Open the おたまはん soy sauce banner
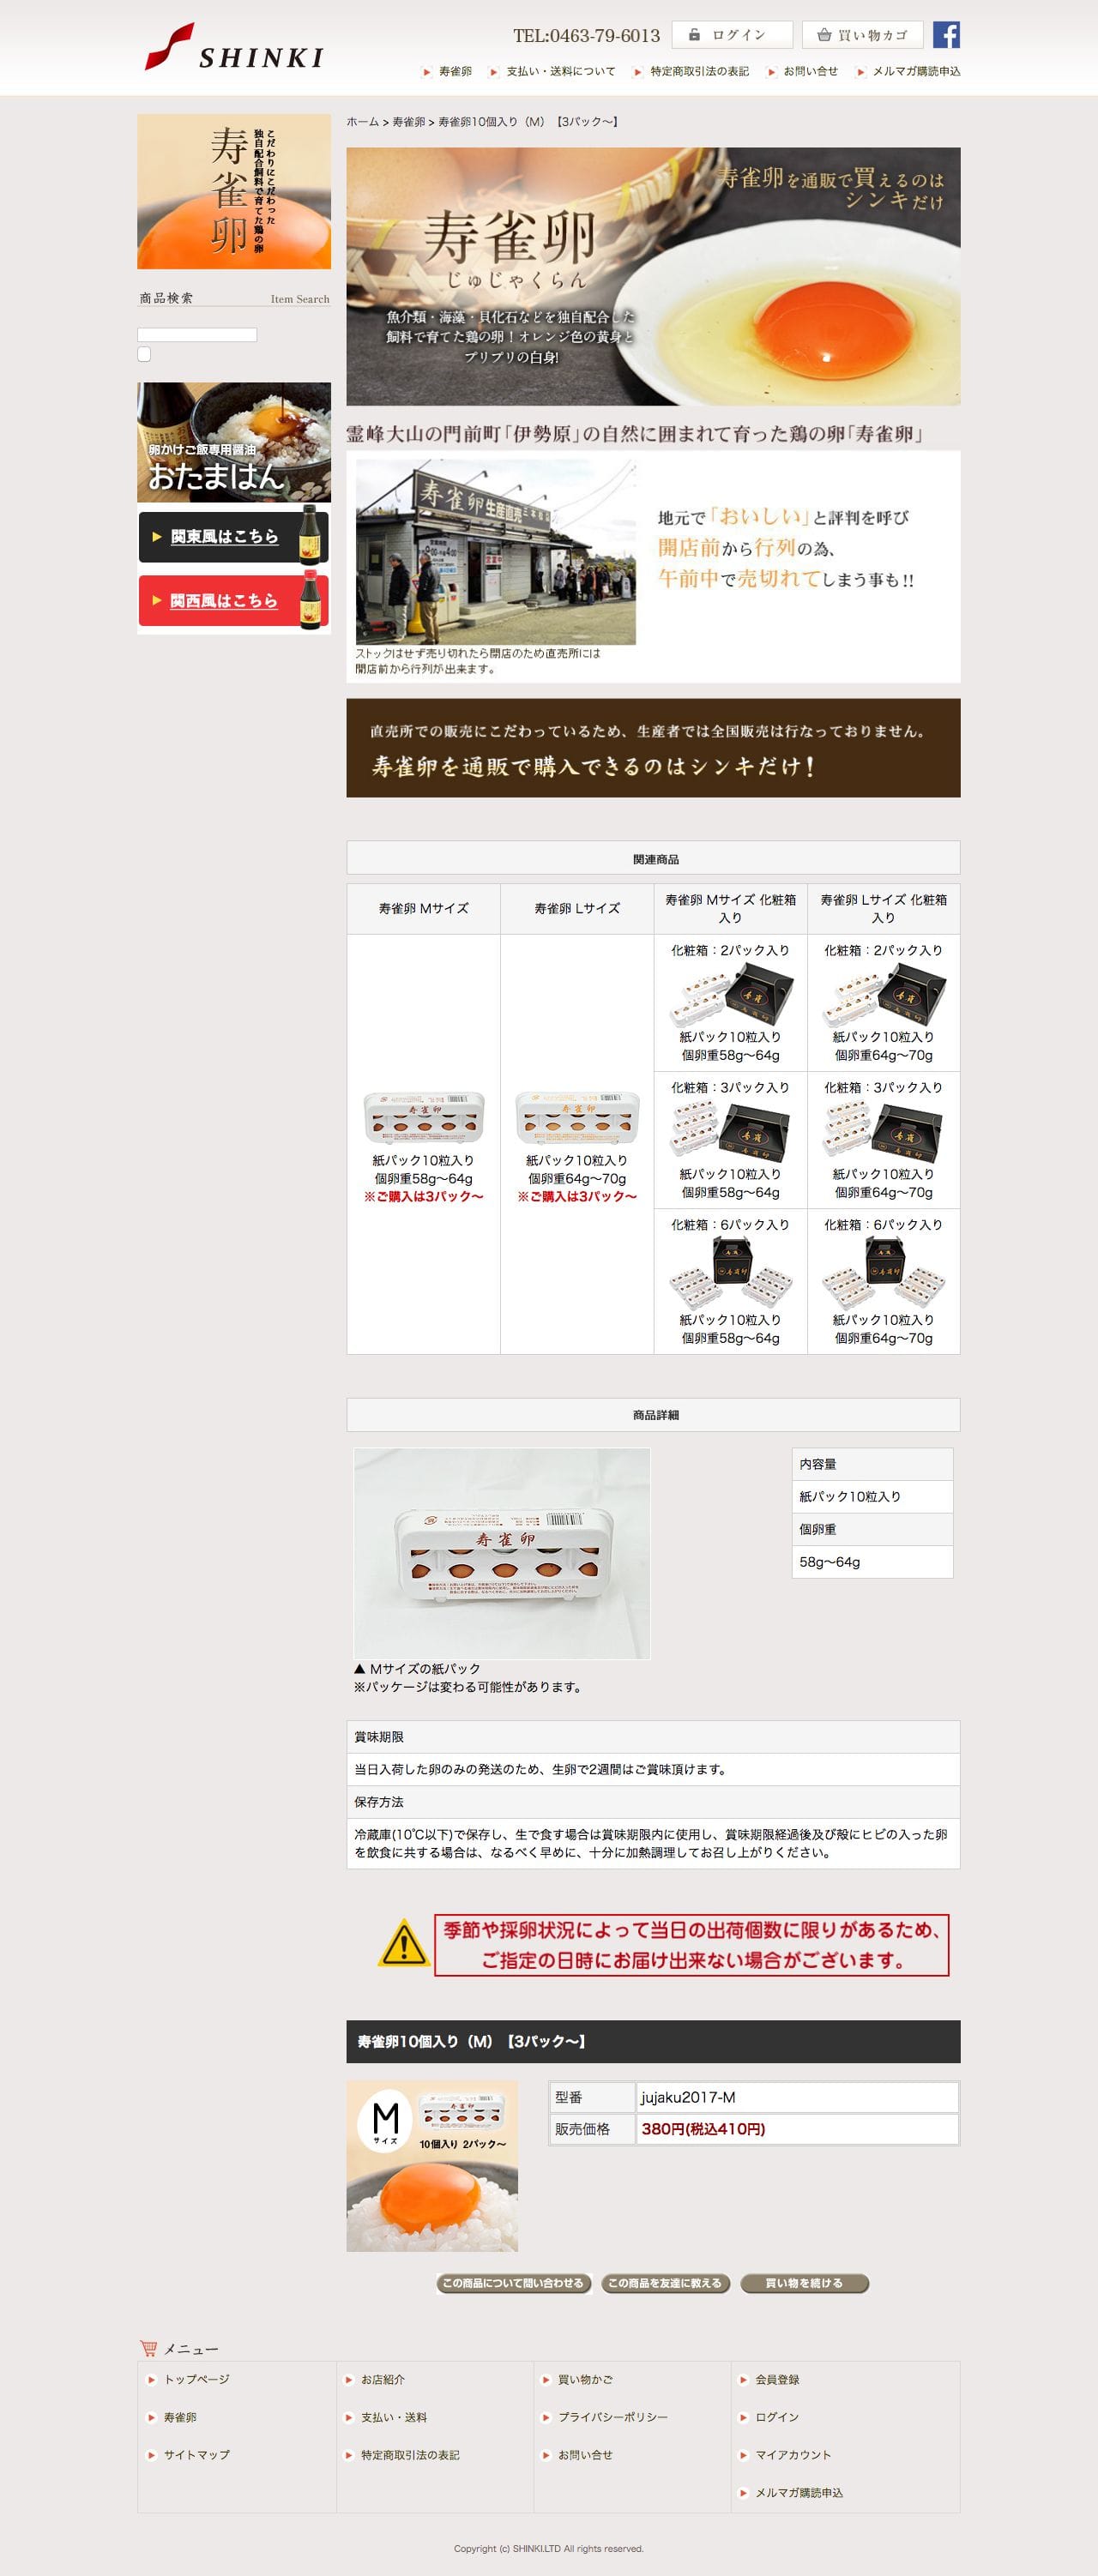 click(234, 442)
